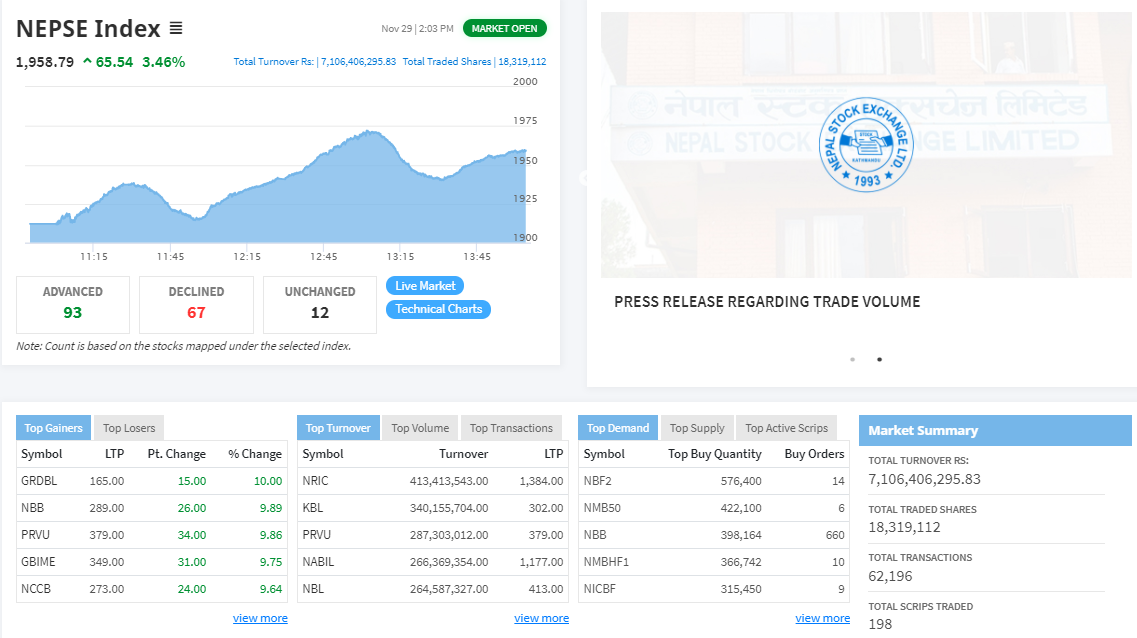Click GRDBL symbol in Top Gainers
Screen dimensions: 1137x638
coord(39,481)
